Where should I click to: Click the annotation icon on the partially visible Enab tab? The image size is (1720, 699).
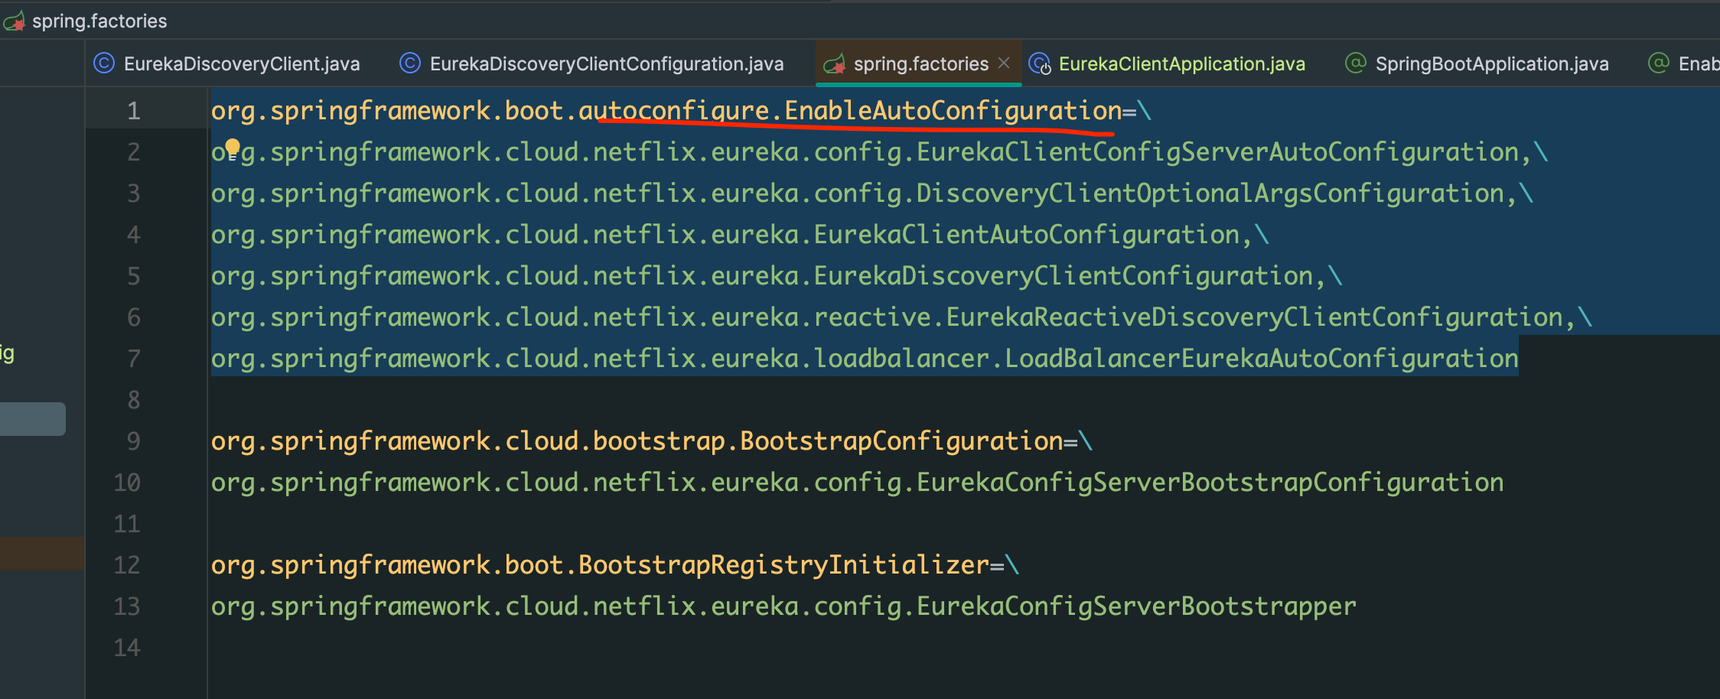(1658, 63)
